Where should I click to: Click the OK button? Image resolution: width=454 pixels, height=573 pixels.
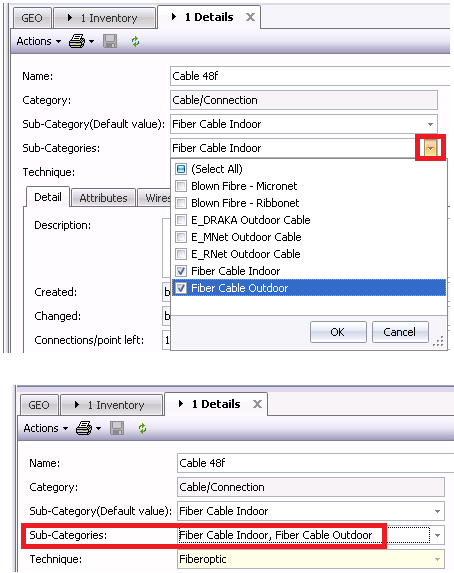pos(338,332)
